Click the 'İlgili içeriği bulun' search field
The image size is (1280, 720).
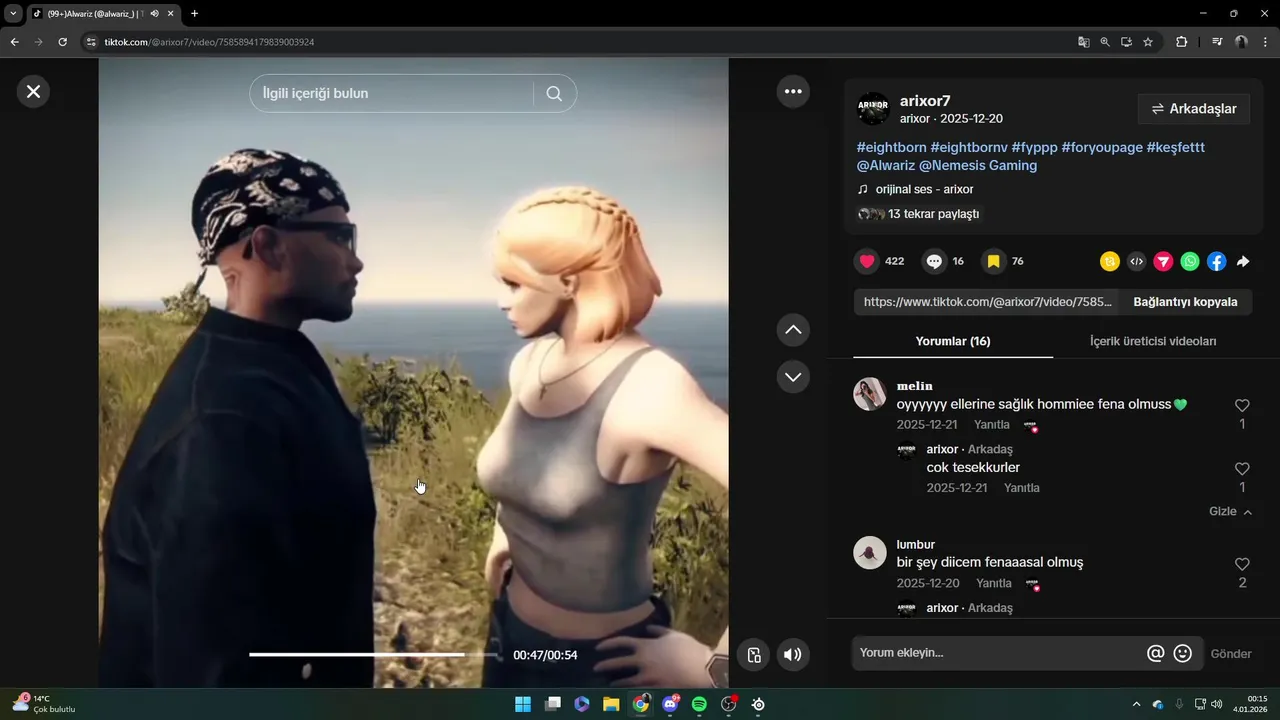390,93
